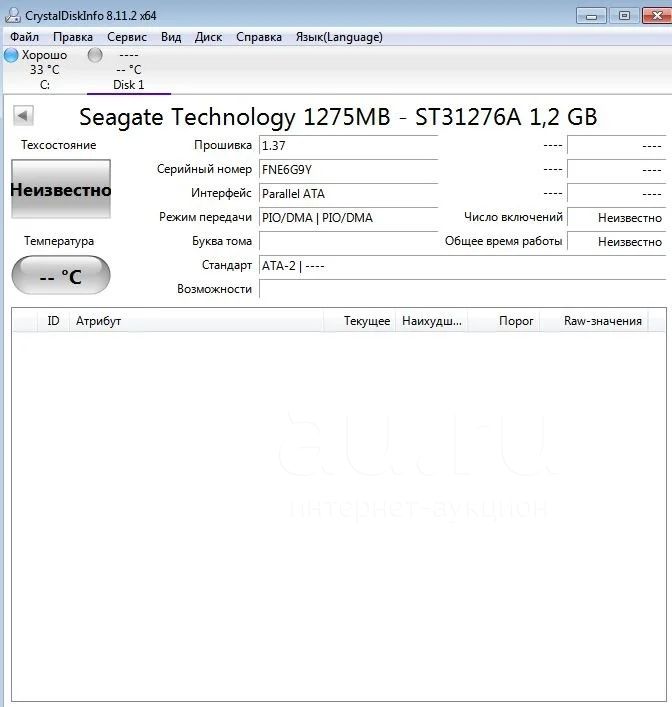Viewport: 672px width, 707px height.
Task: Select the C: drive tab
Action: [x=45, y=70]
